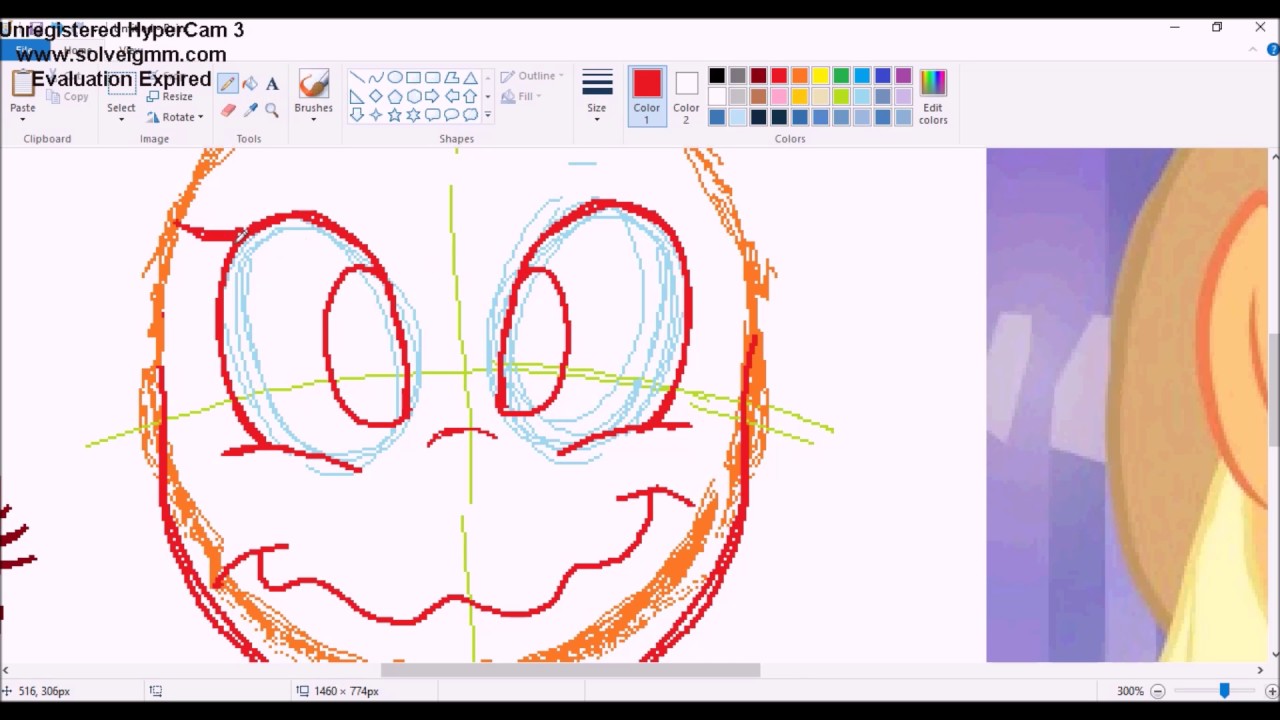The height and width of the screenshot is (720, 1280).
Task: Choose the Line shape
Action: click(357, 77)
